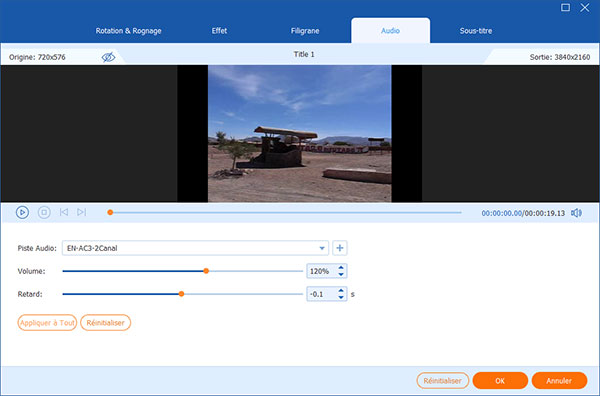Close the editor window
600x396 pixels.
585,7
